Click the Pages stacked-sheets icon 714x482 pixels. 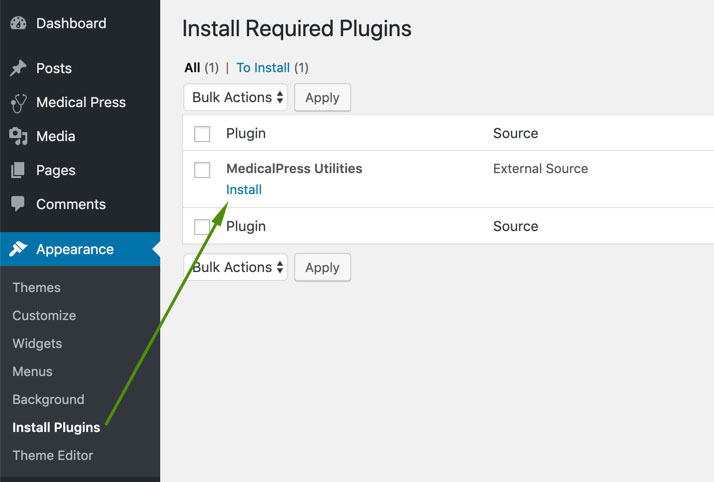[18, 170]
